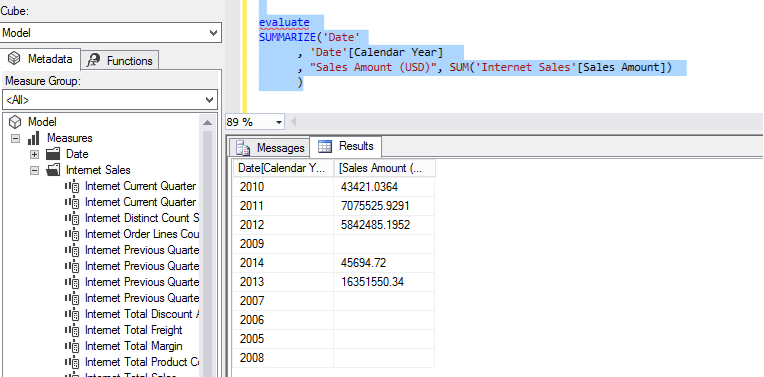Click the Internet Total Margin measure icon
764x377 pixels.
72,346
